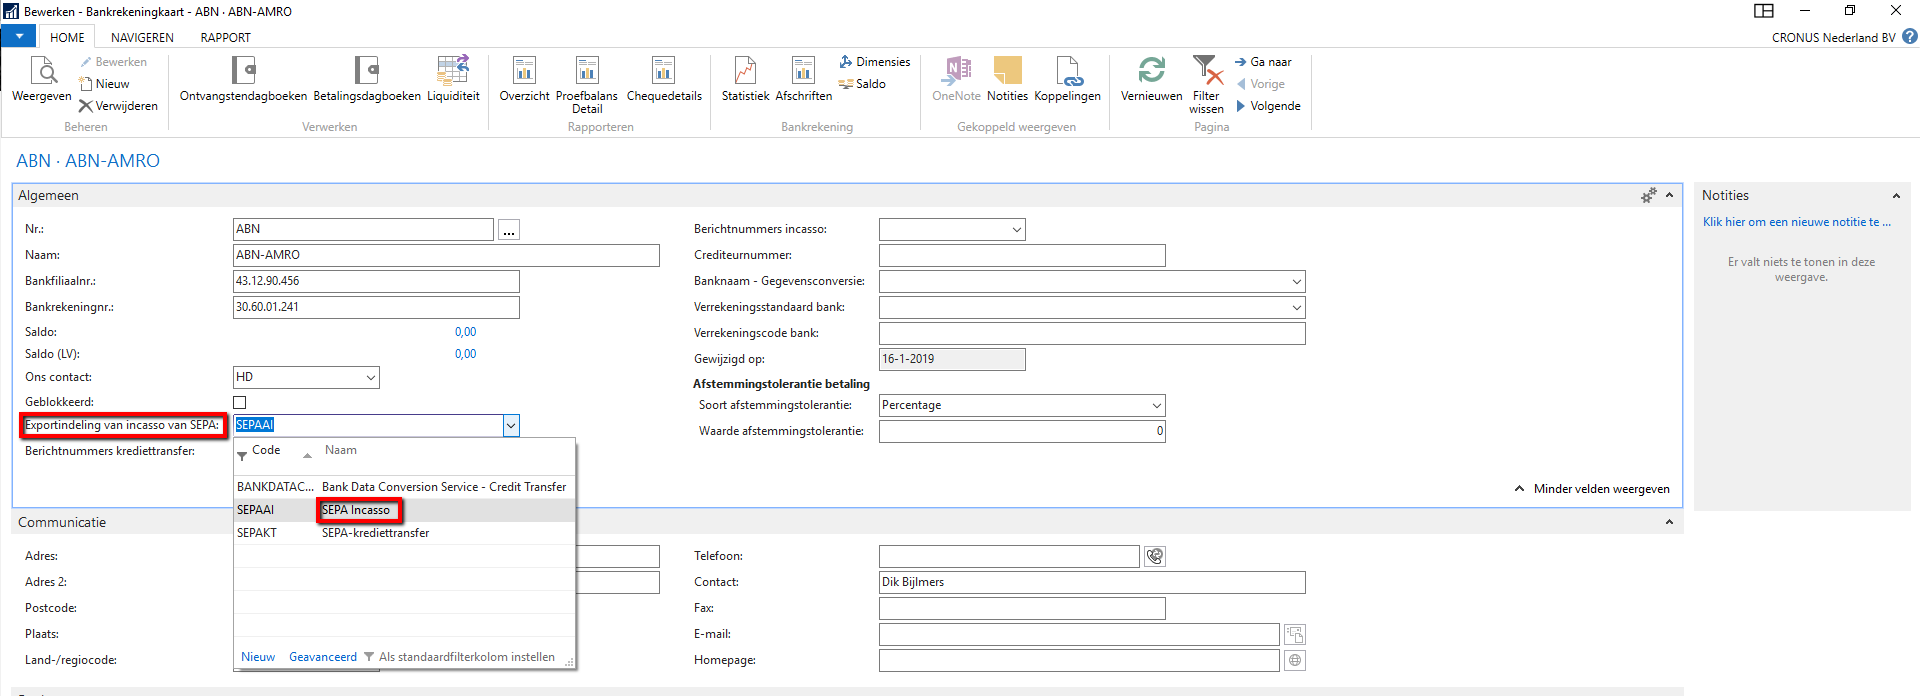Collapse the Communicatie section
The width and height of the screenshot is (1920, 696).
(x=1669, y=522)
